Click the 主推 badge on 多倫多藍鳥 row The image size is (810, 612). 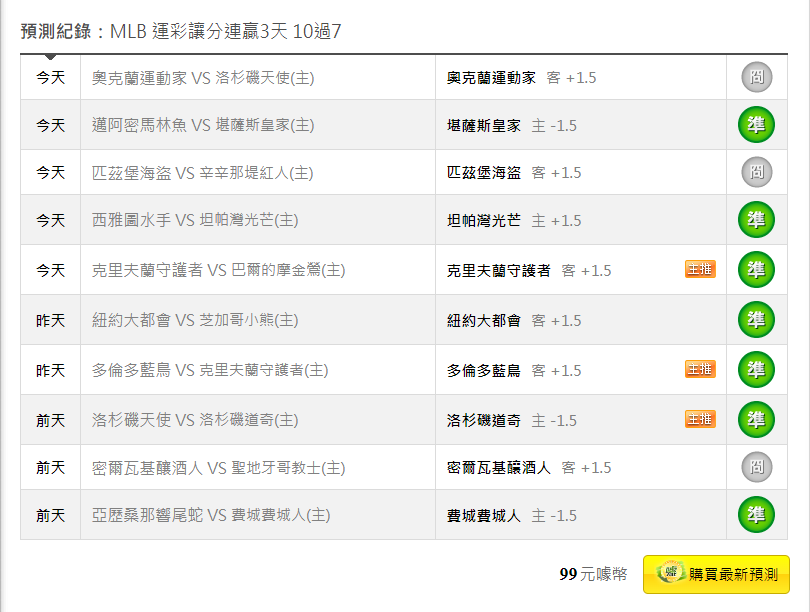pyautogui.click(x=700, y=369)
